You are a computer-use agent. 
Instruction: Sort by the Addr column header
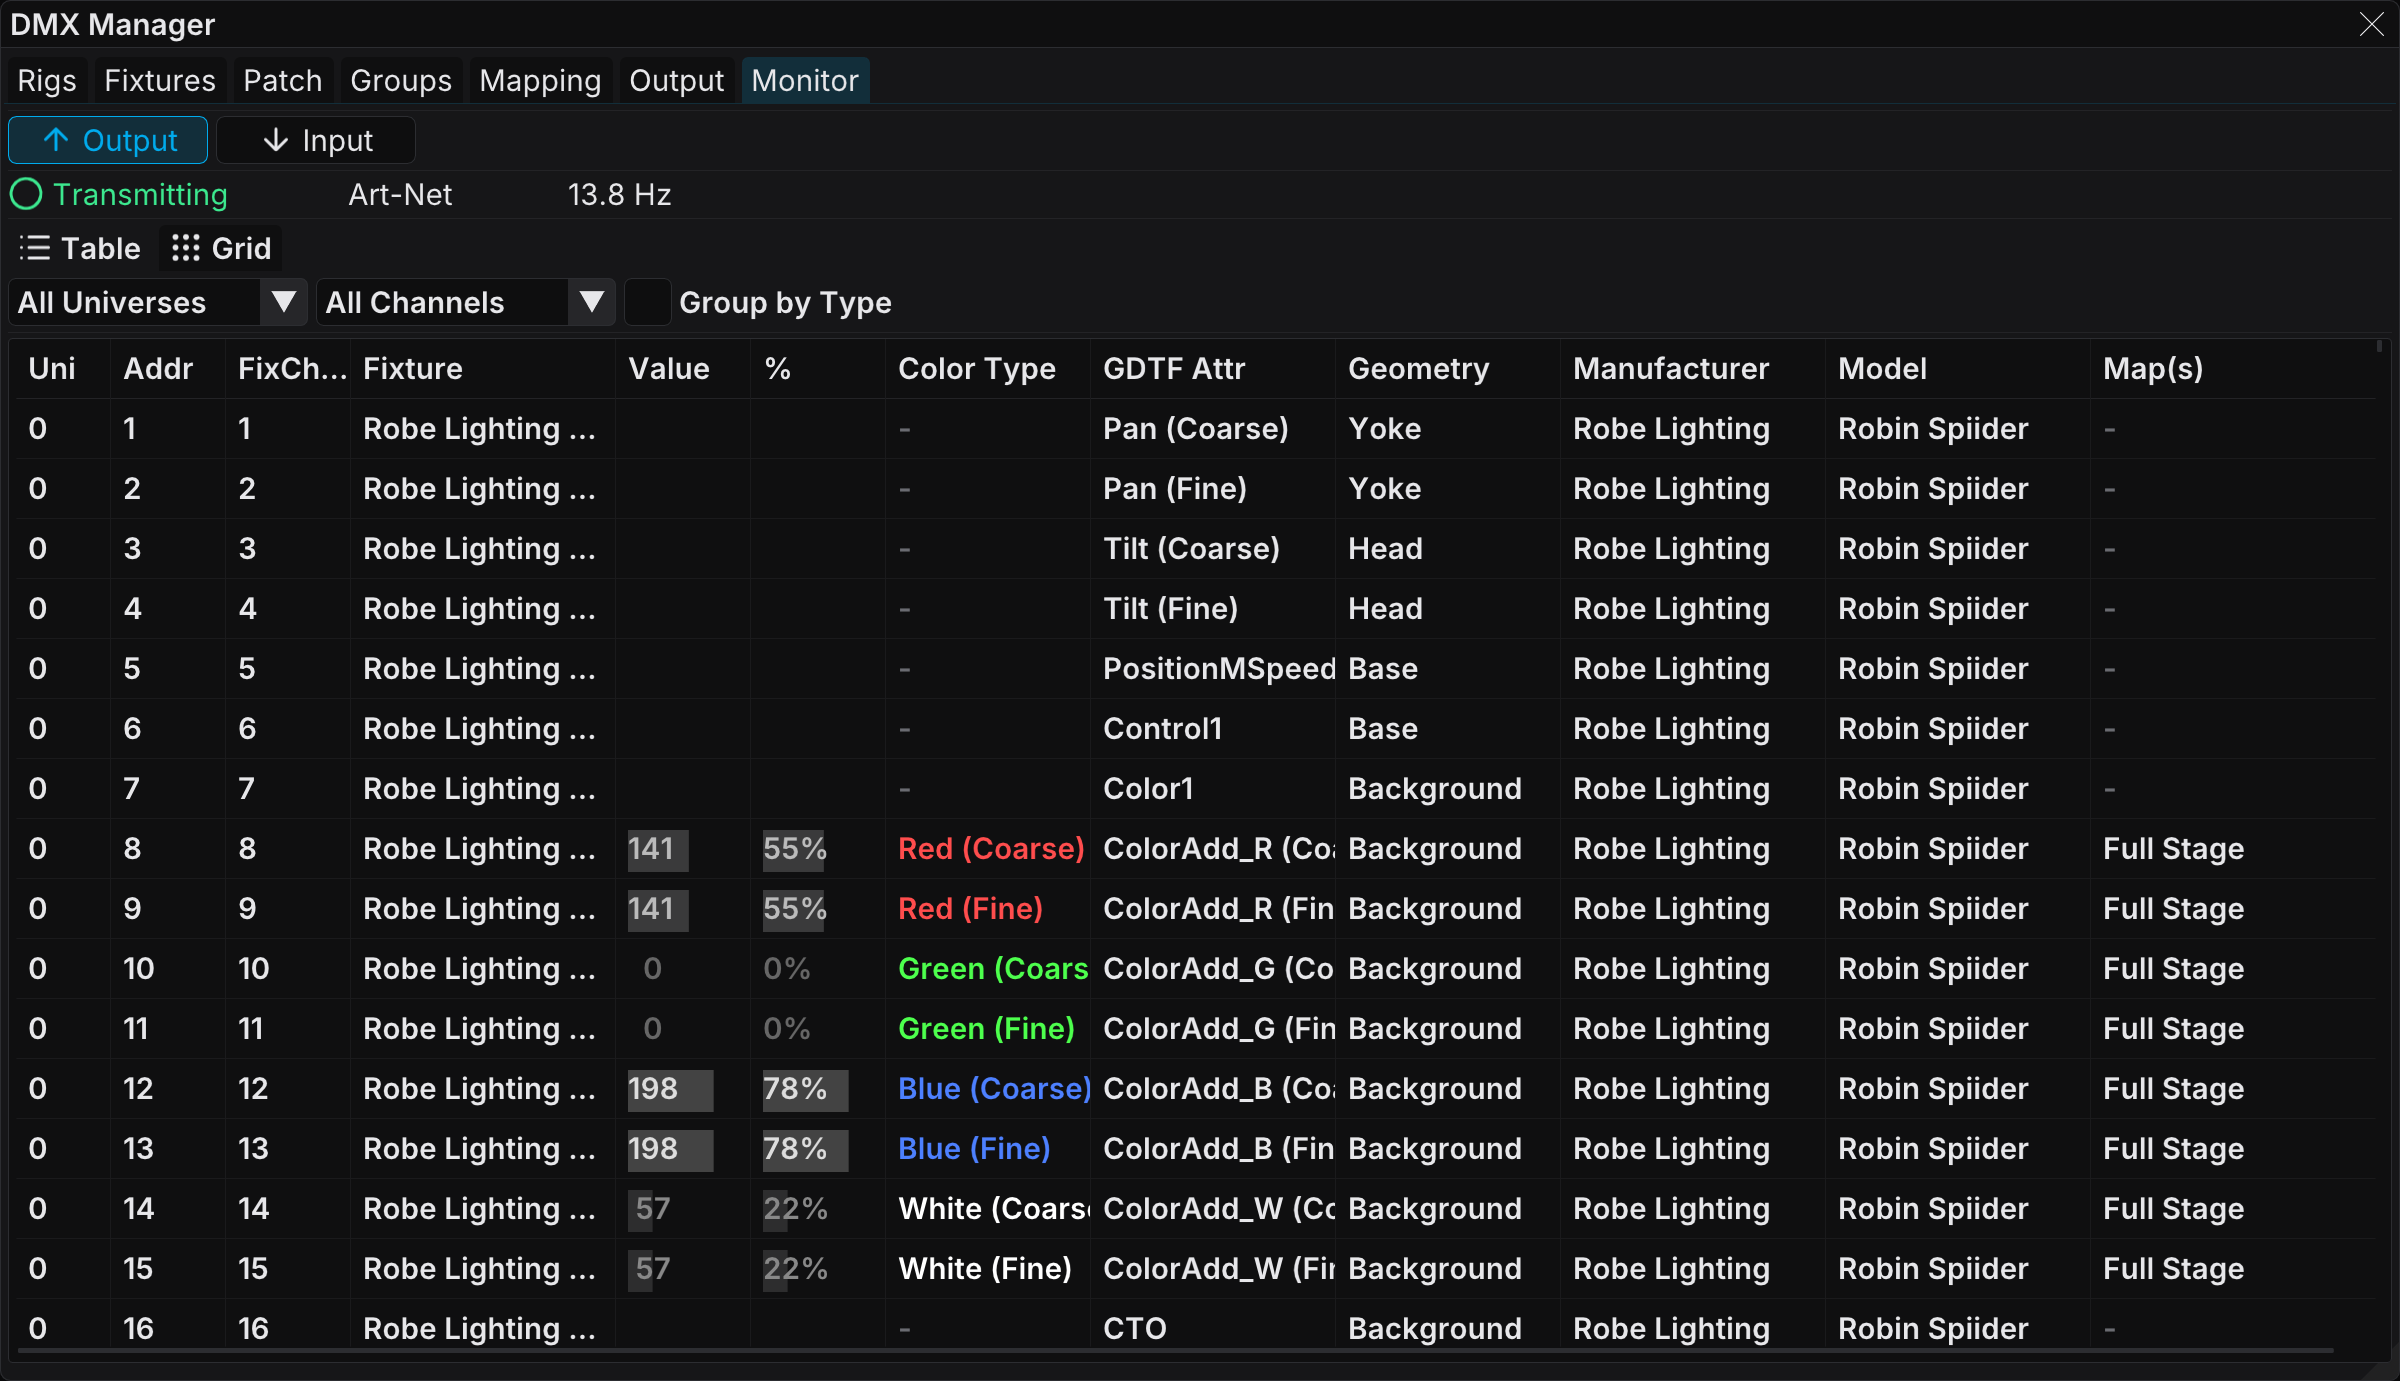(158, 368)
